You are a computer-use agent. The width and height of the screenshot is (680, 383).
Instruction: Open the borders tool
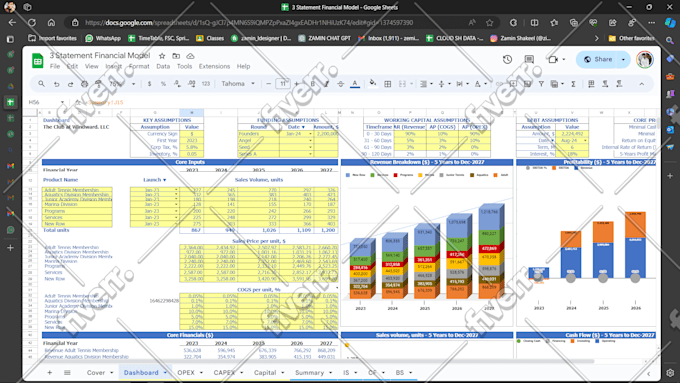click(388, 84)
